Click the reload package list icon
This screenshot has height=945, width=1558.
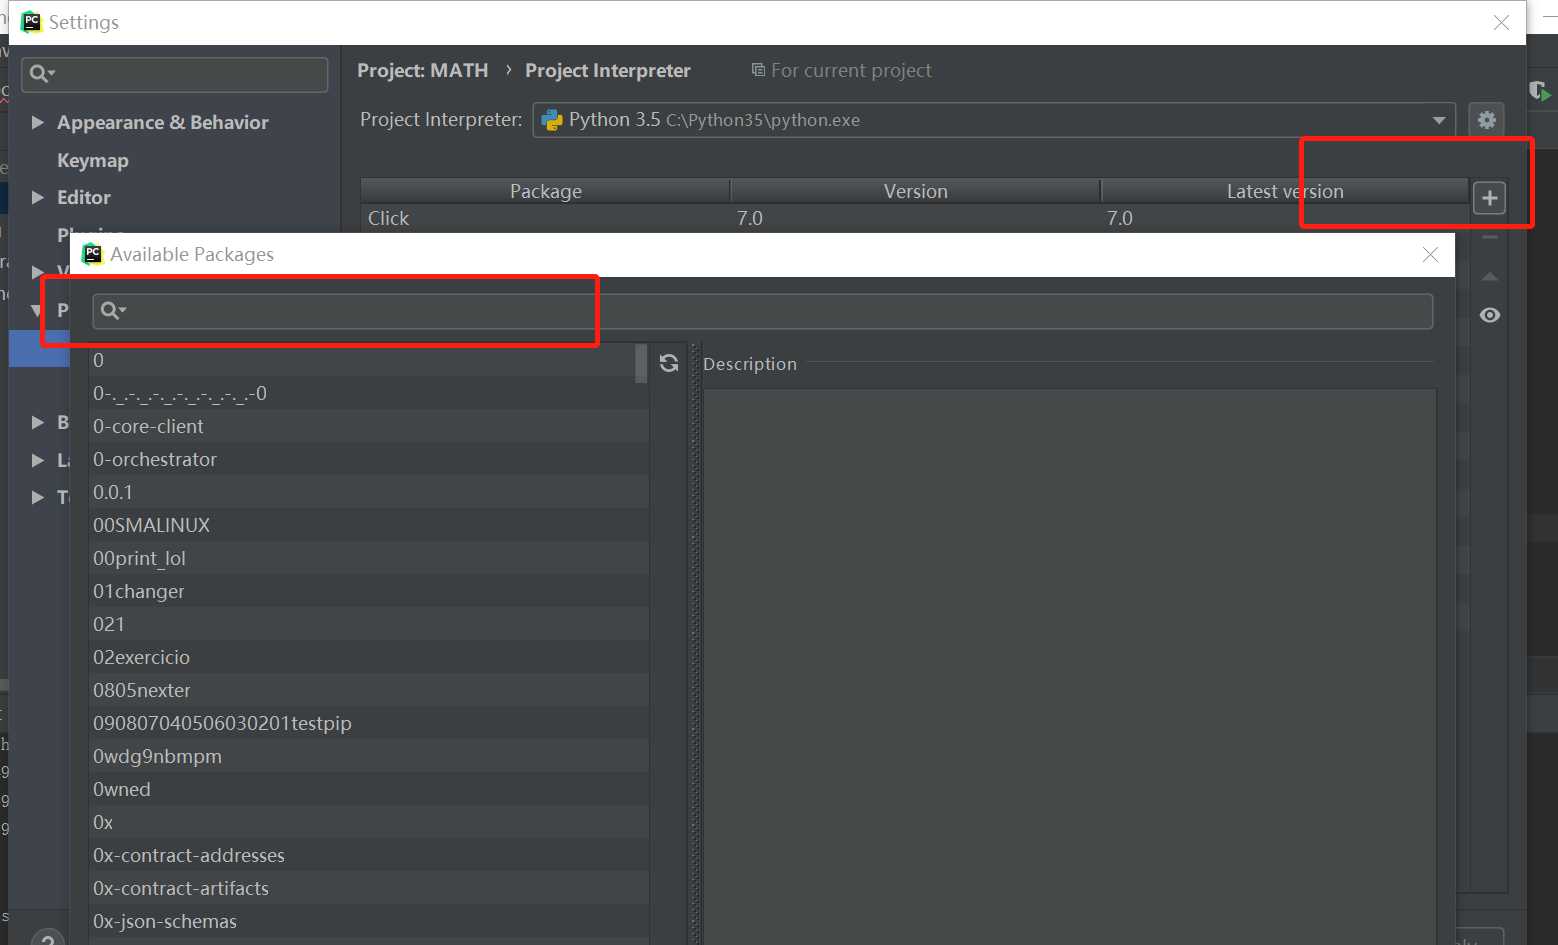(669, 363)
